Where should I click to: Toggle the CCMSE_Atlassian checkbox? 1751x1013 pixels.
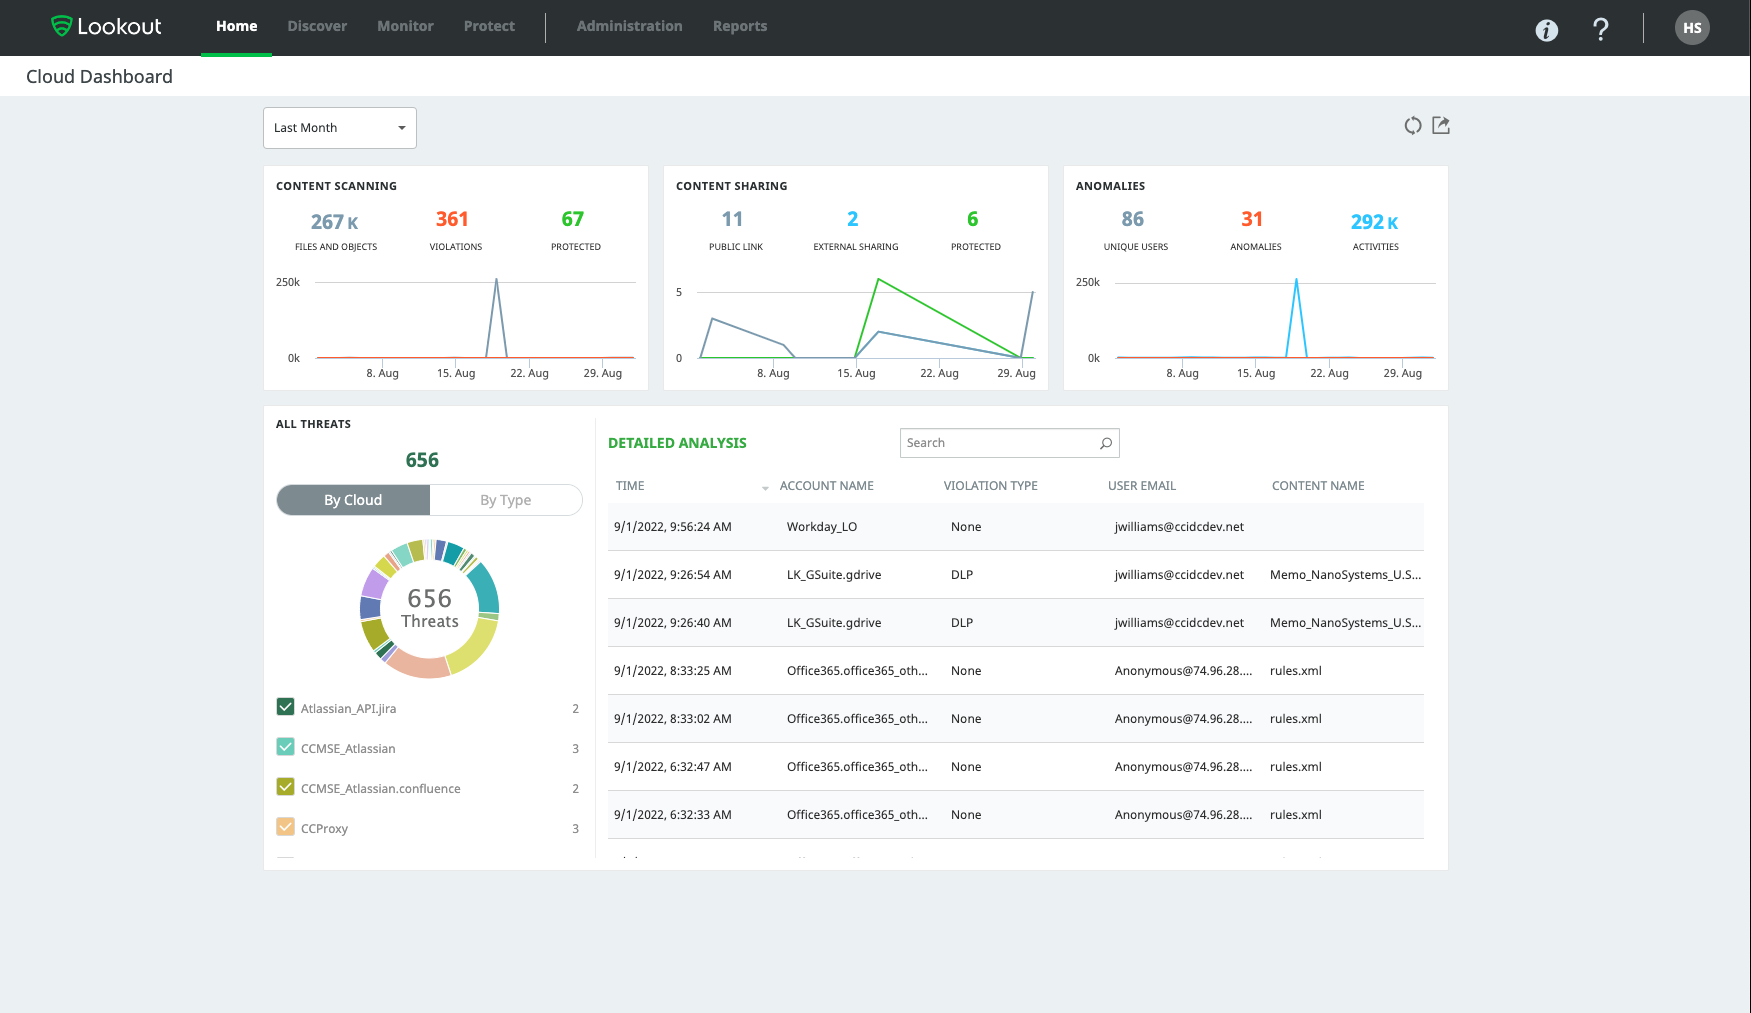click(285, 747)
